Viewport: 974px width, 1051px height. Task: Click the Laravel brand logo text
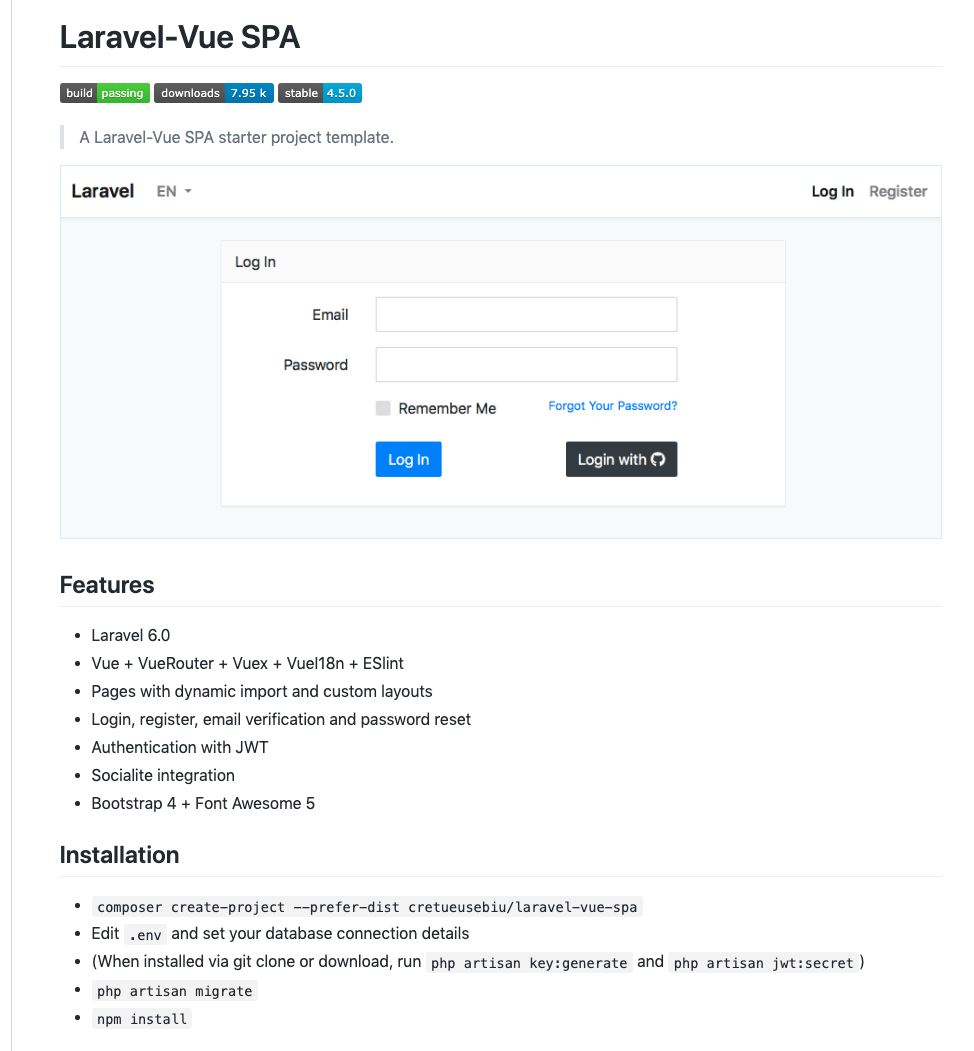point(103,191)
